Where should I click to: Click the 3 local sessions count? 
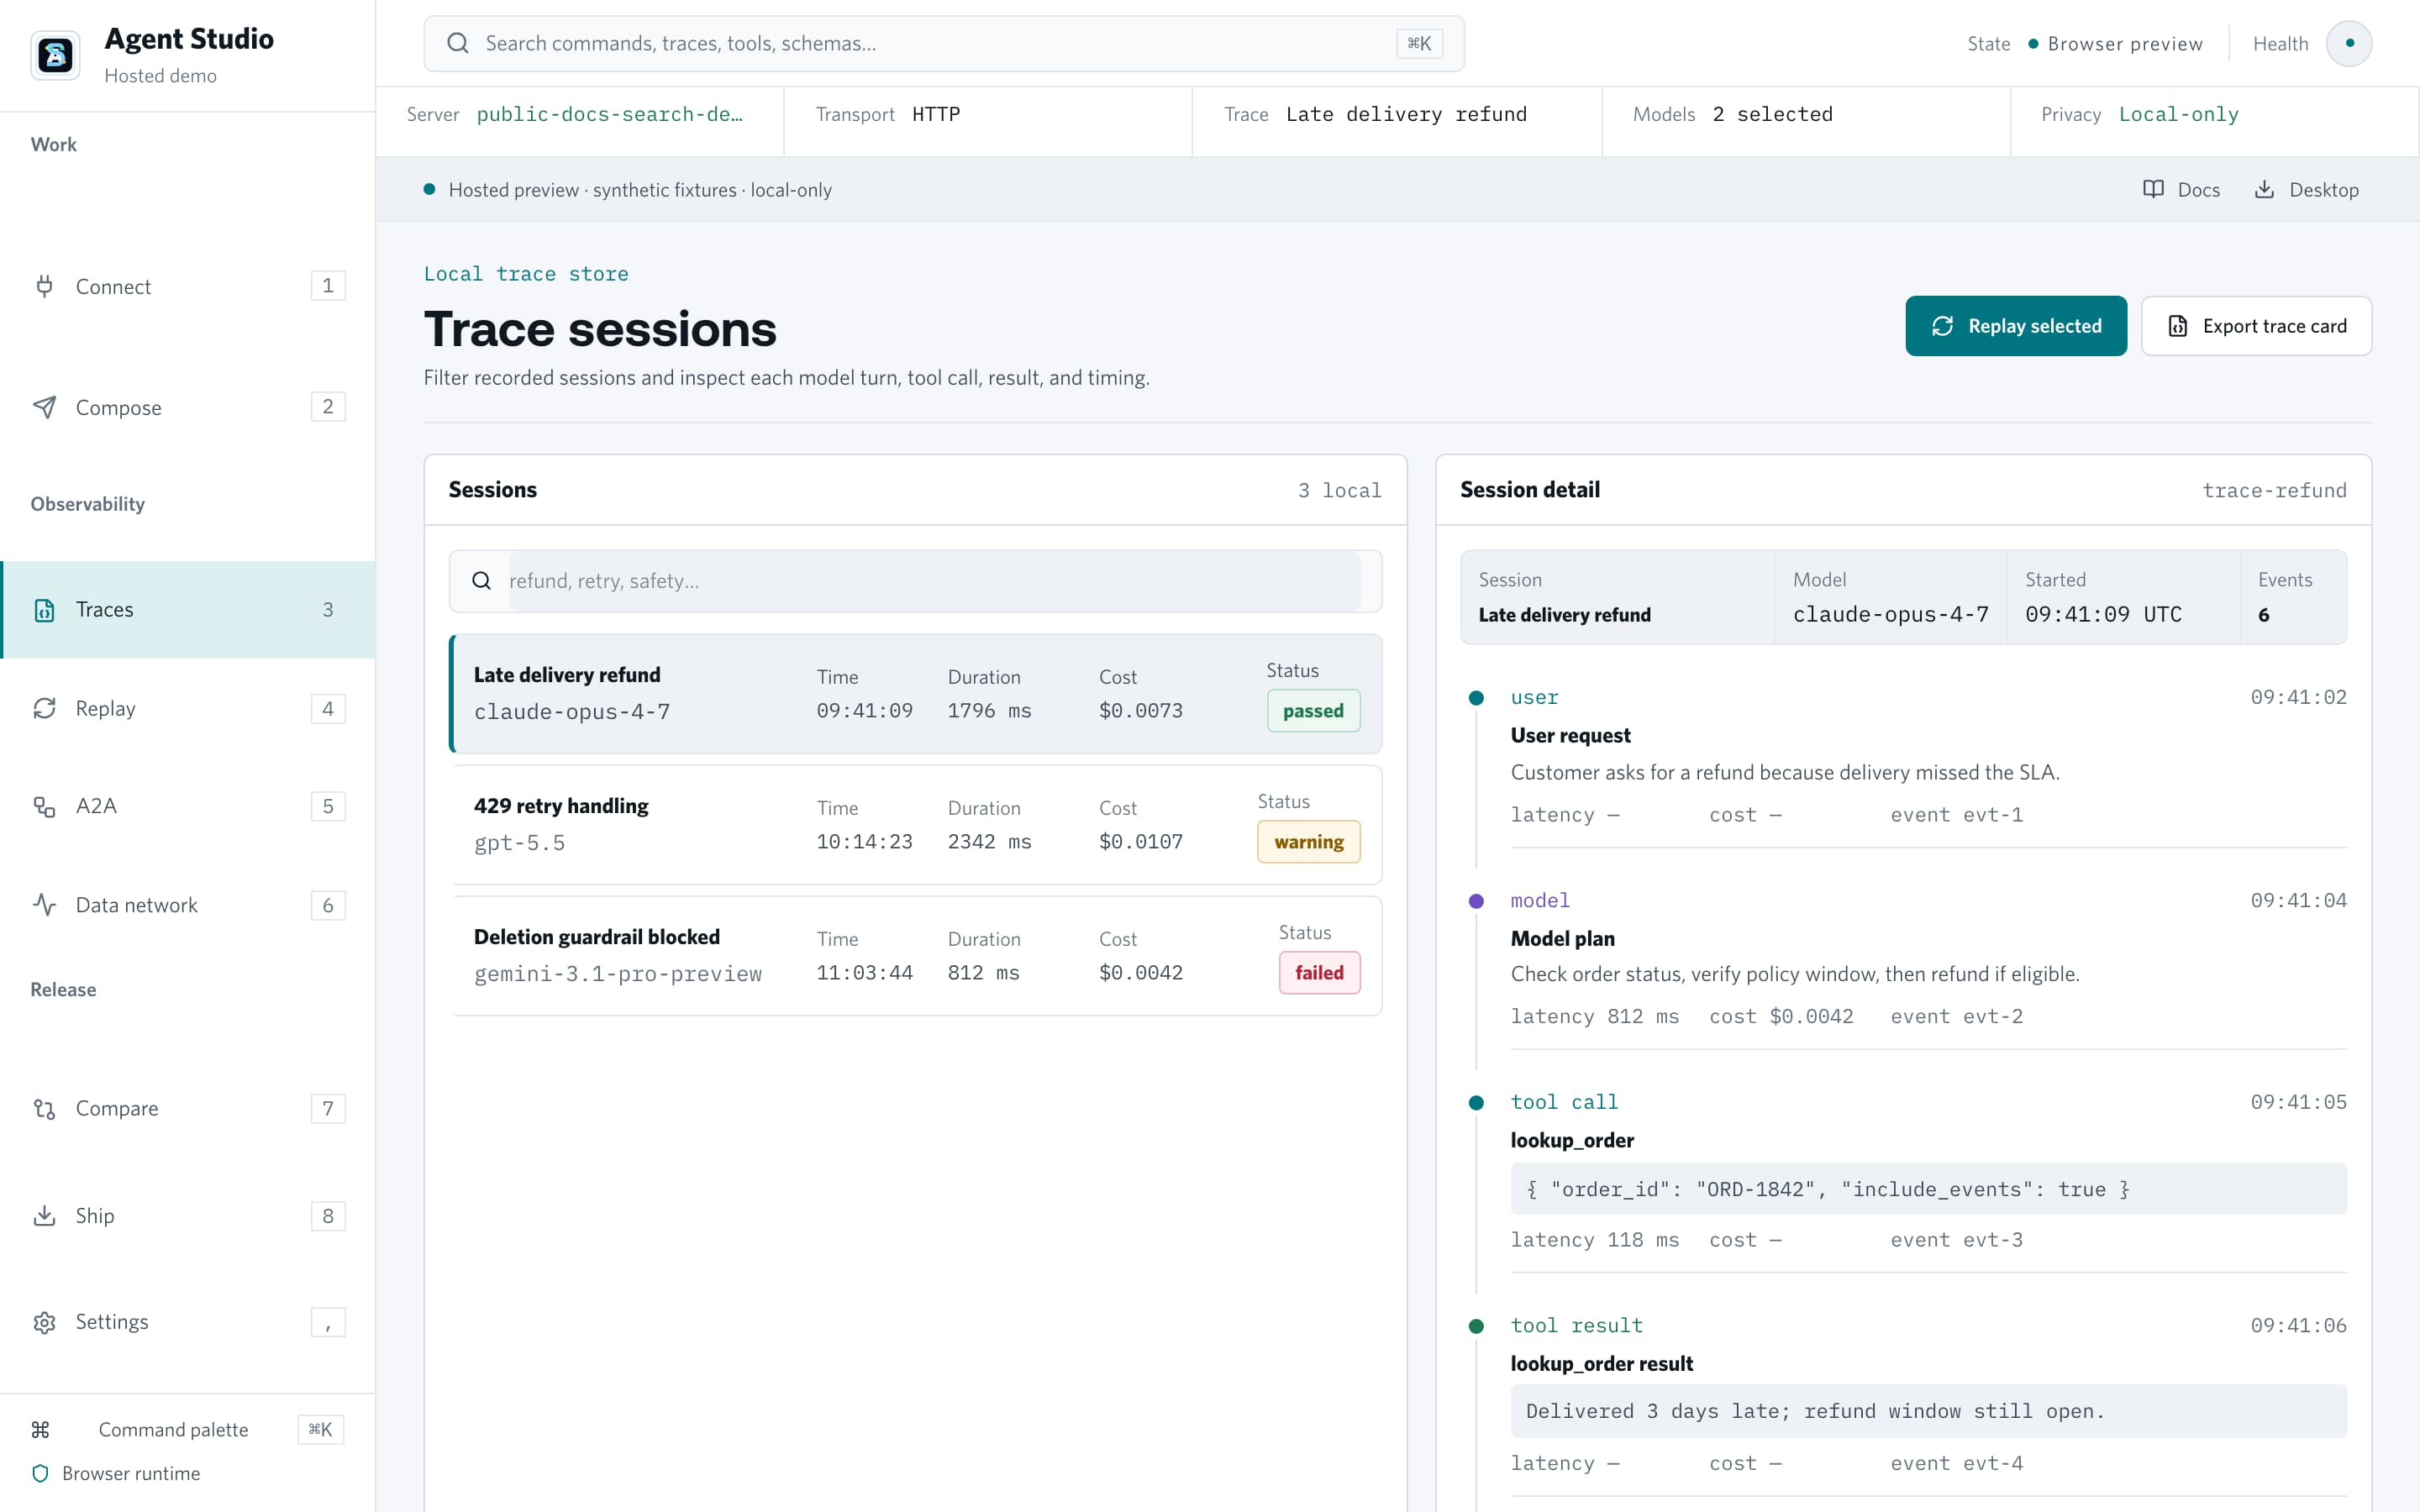(x=1340, y=490)
